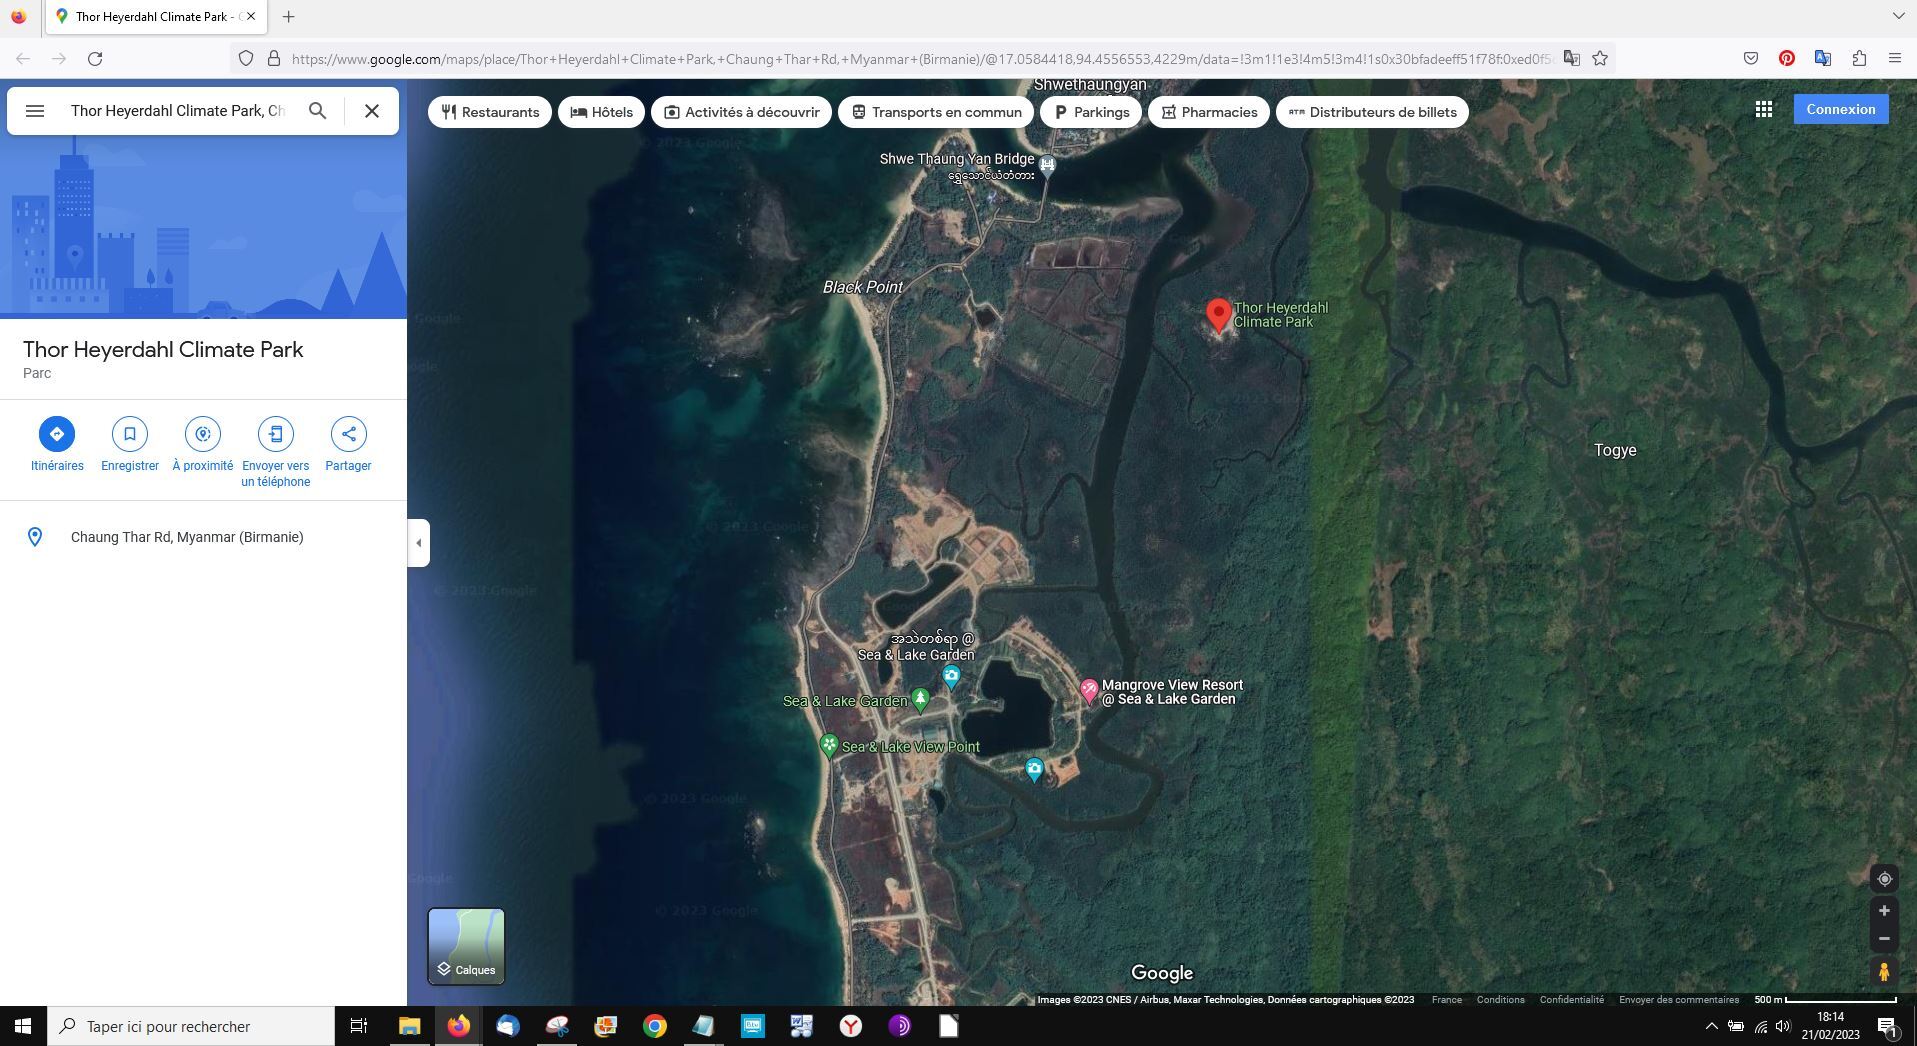Screen dimensions: 1917x1046
Task: Click the red Thor Heyerdahl Climate Park pin
Action: 1218,314
